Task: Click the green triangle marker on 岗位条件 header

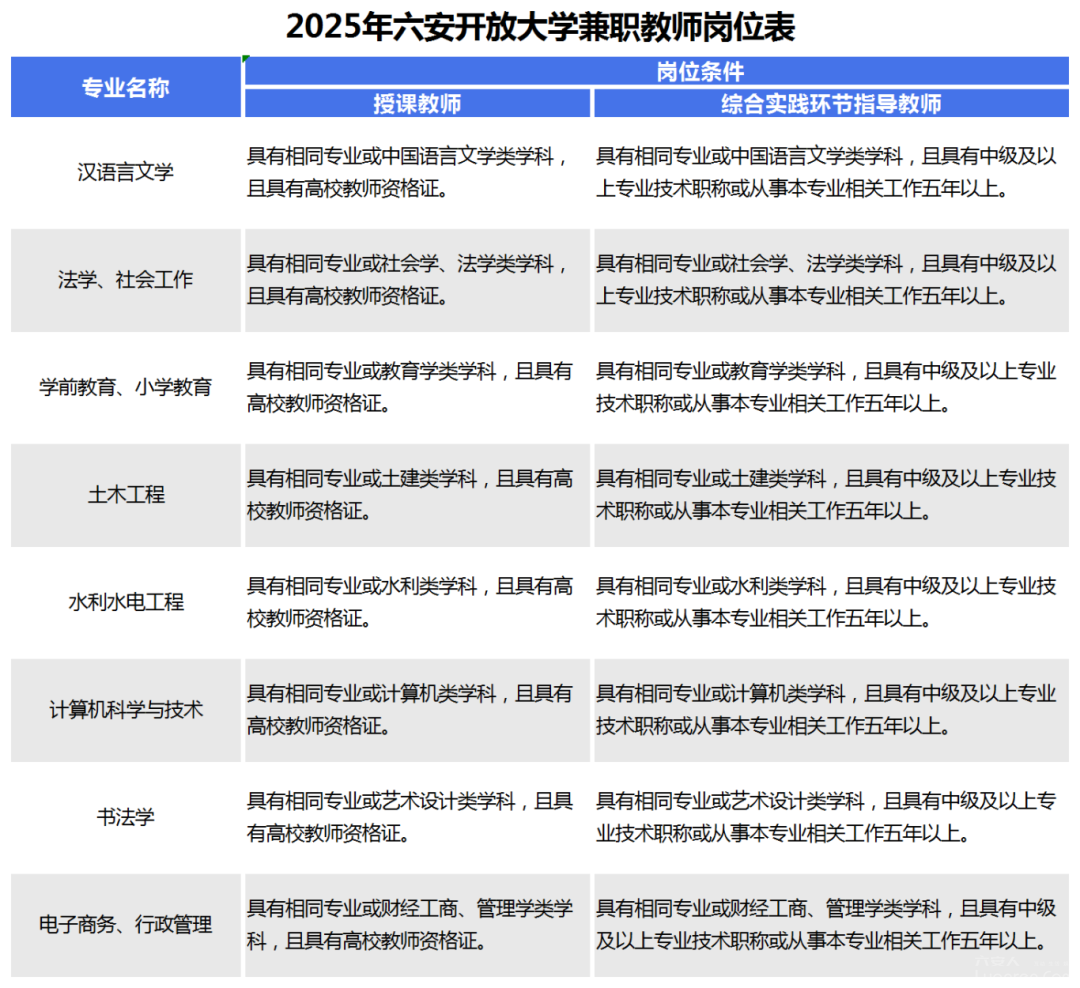Action: click(x=247, y=60)
